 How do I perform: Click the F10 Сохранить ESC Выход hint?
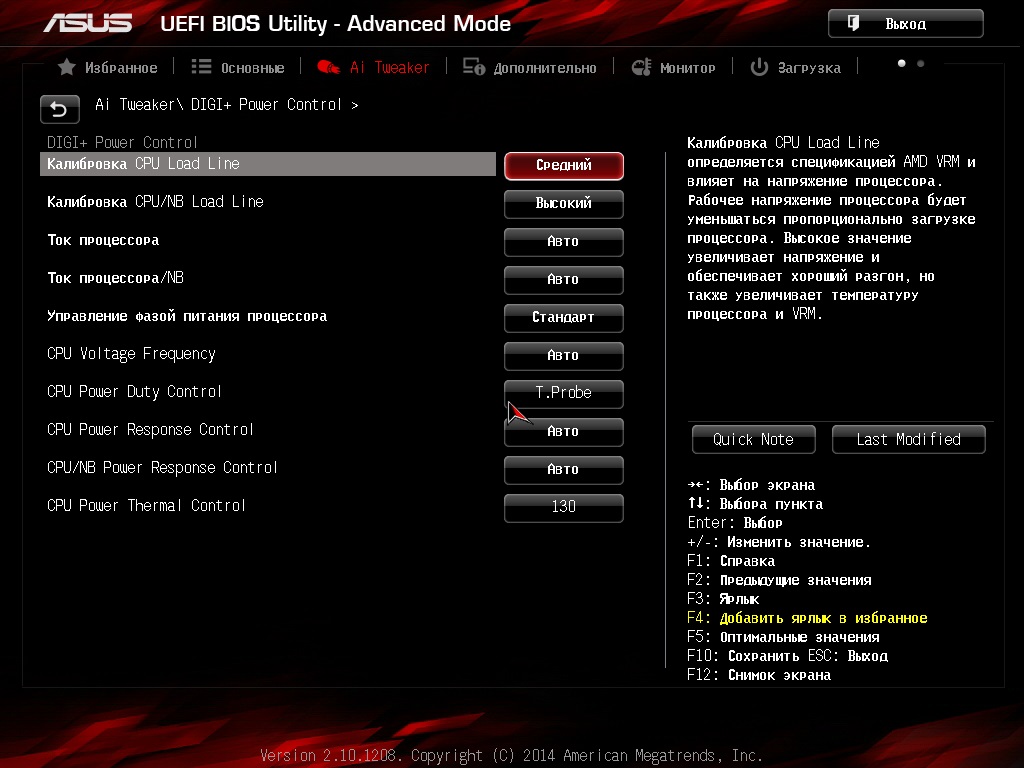[x=788, y=656]
